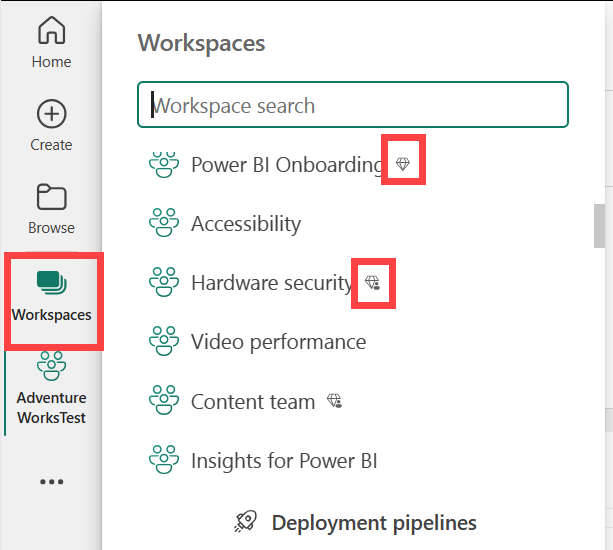This screenshot has height=550, width=613.
Task: Click the people icon next to Accessibility
Action: 162,224
